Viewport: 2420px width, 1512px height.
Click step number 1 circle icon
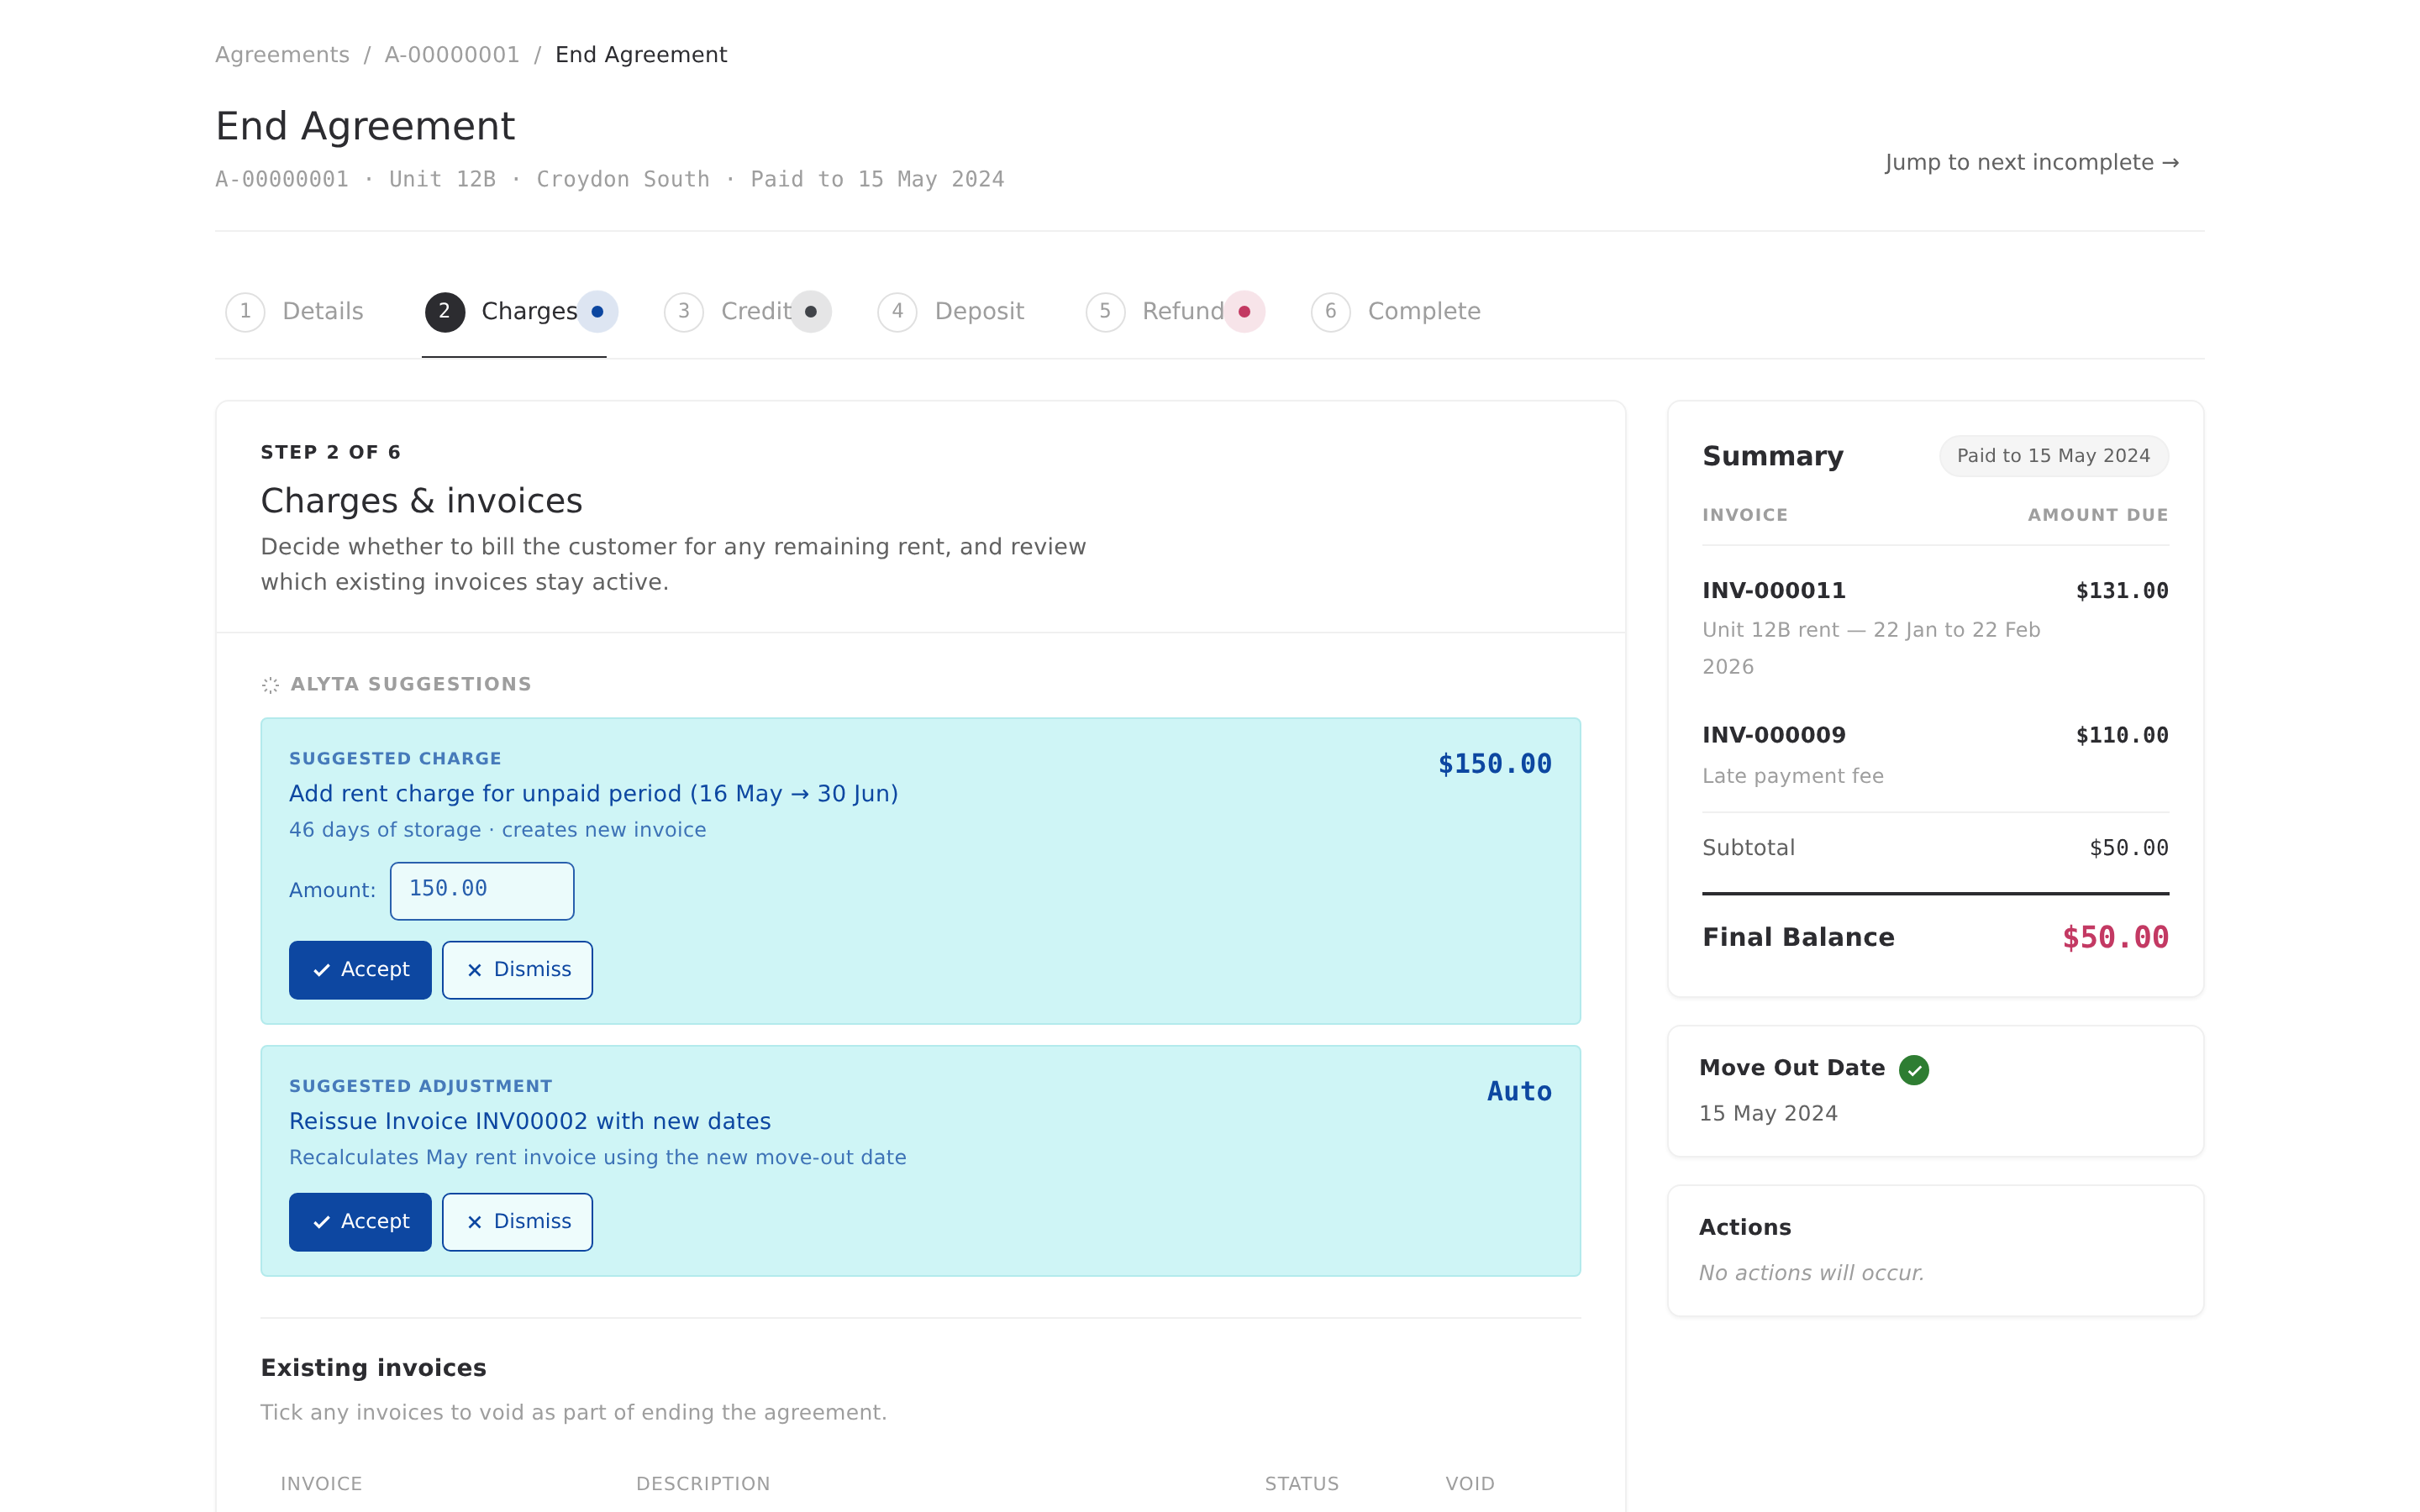(x=245, y=312)
